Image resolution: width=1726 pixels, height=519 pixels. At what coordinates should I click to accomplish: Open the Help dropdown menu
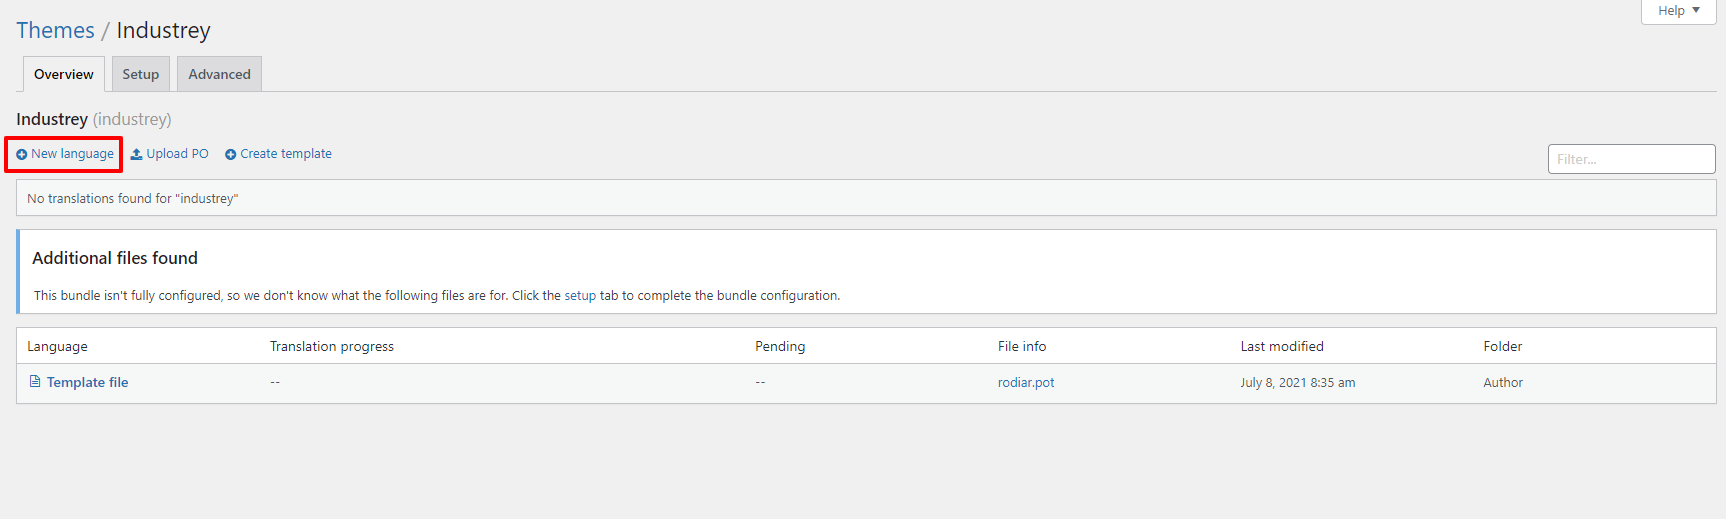[x=1678, y=11]
